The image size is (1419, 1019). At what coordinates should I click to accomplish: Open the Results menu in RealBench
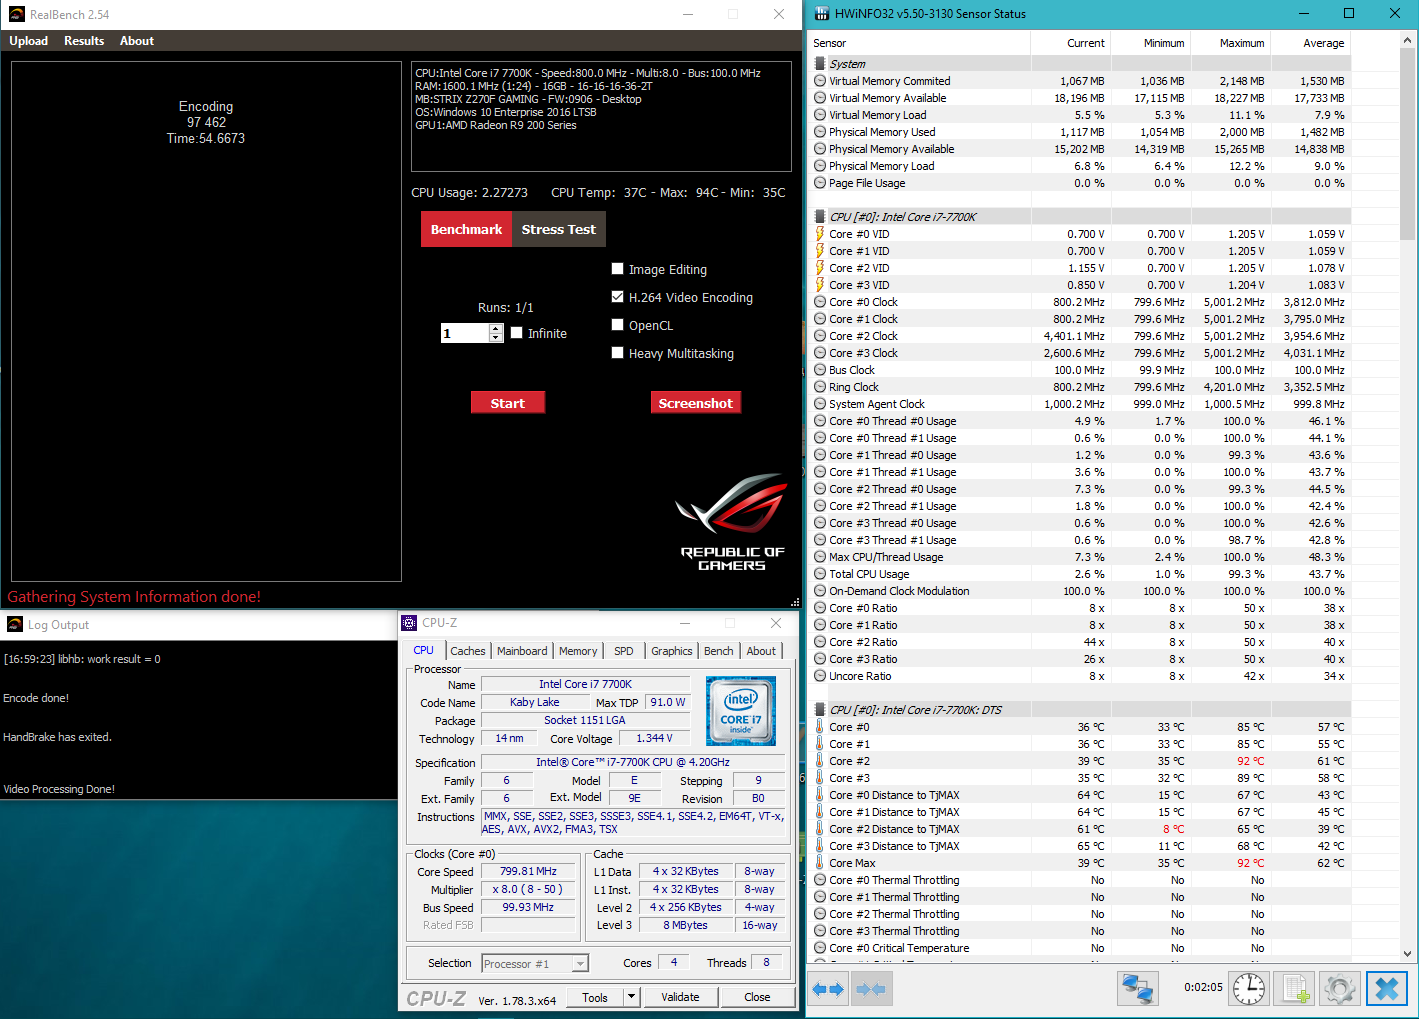pyautogui.click(x=84, y=41)
